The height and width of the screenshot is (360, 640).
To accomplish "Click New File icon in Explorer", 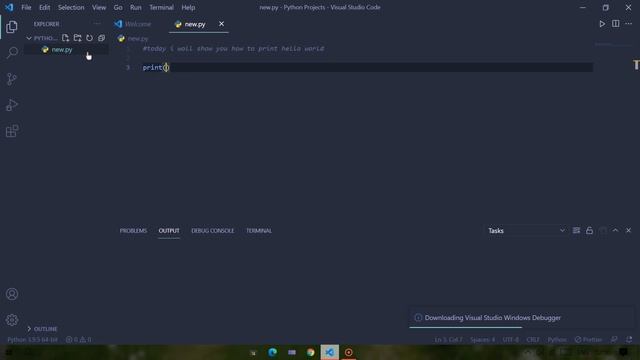I will coord(65,38).
